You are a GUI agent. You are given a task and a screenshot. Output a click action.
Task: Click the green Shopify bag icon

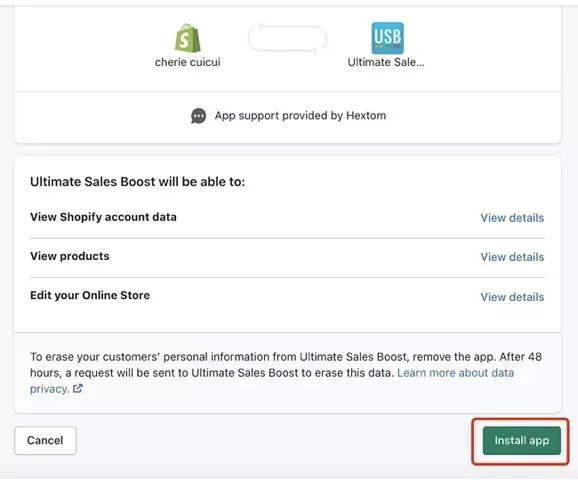click(x=188, y=38)
